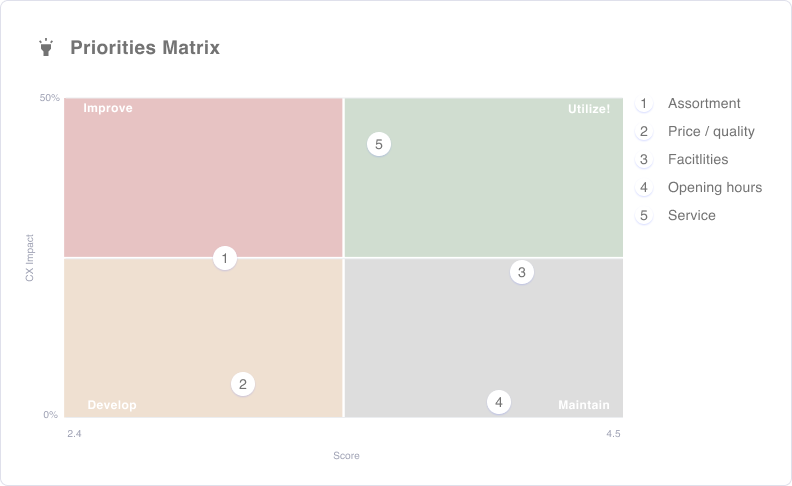The height and width of the screenshot is (486, 792).
Task: Click the Score axis label
Action: 346,456
